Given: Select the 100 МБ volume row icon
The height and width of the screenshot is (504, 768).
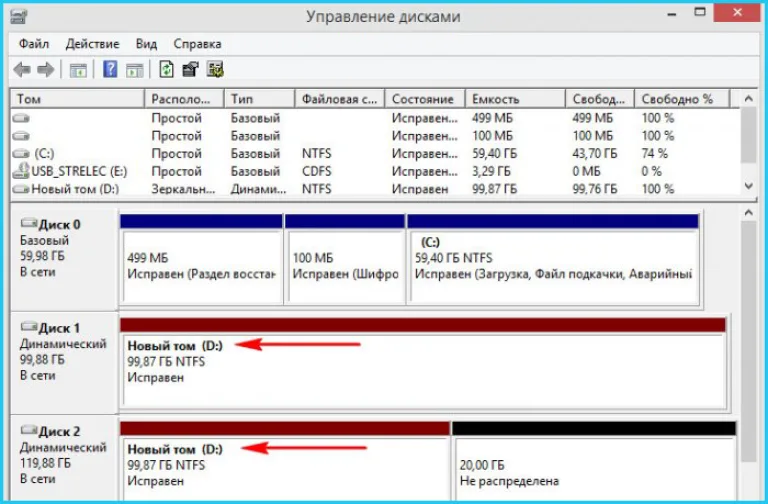Looking at the screenshot, I should pyautogui.click(x=21, y=136).
